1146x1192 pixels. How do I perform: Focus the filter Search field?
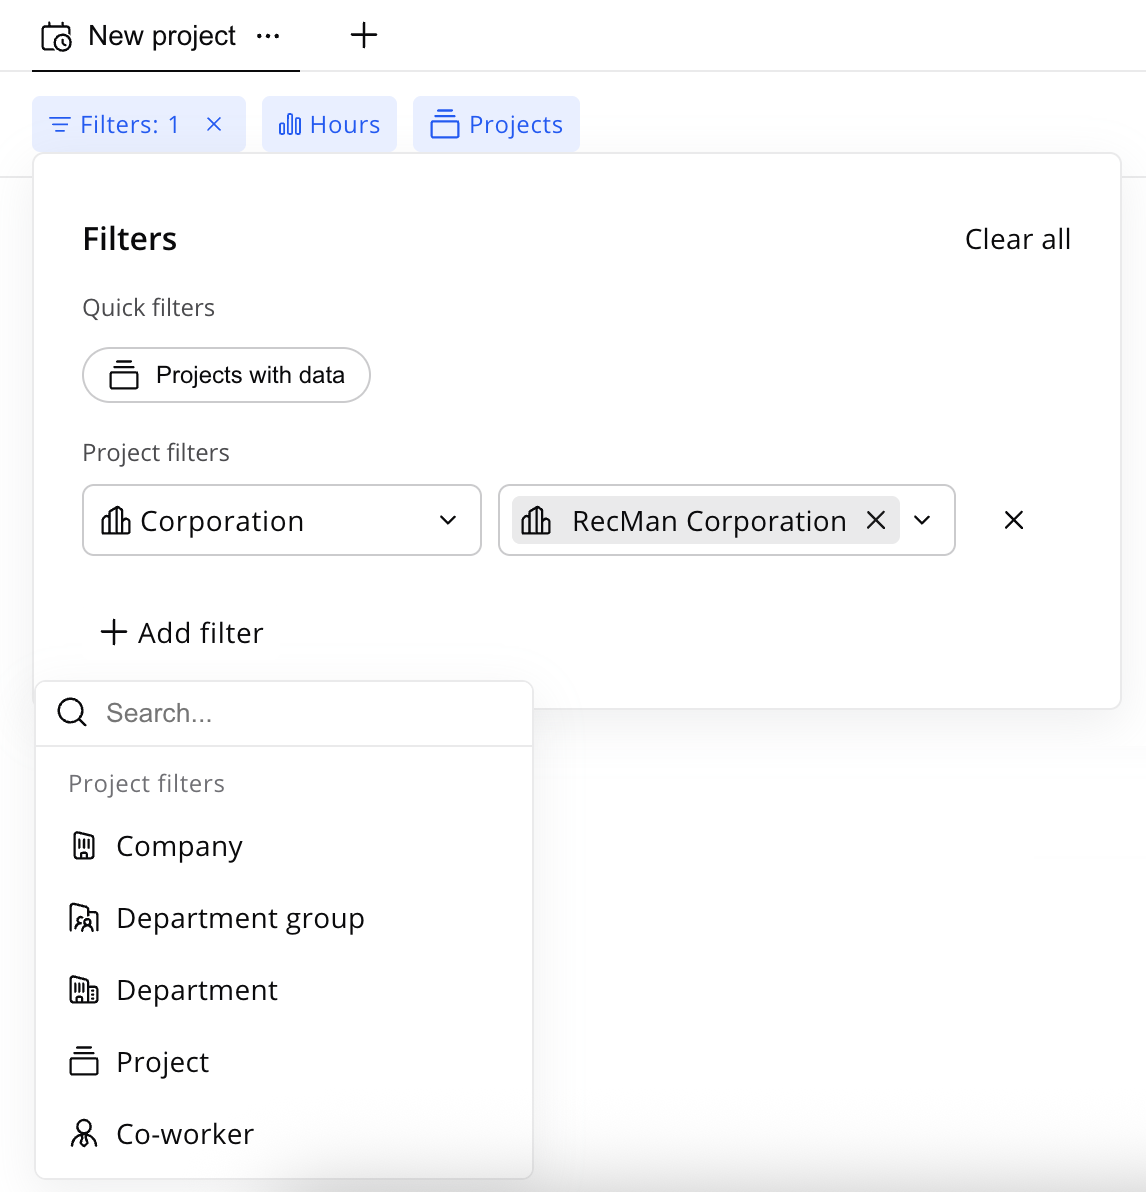300,713
